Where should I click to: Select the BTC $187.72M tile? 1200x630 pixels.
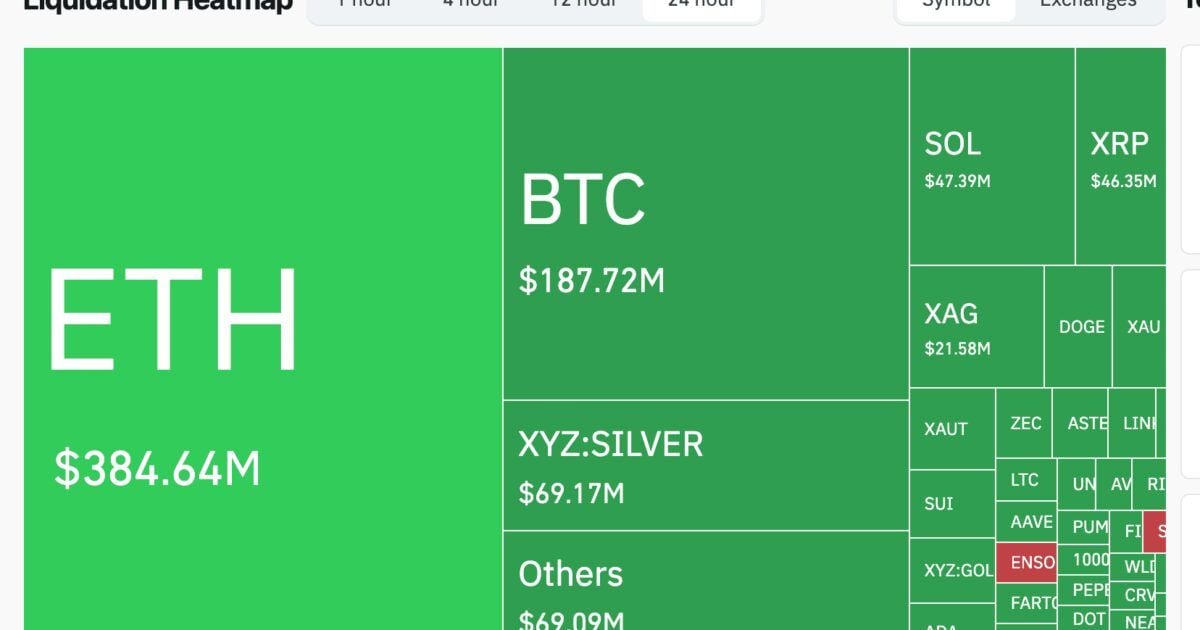coord(705,225)
